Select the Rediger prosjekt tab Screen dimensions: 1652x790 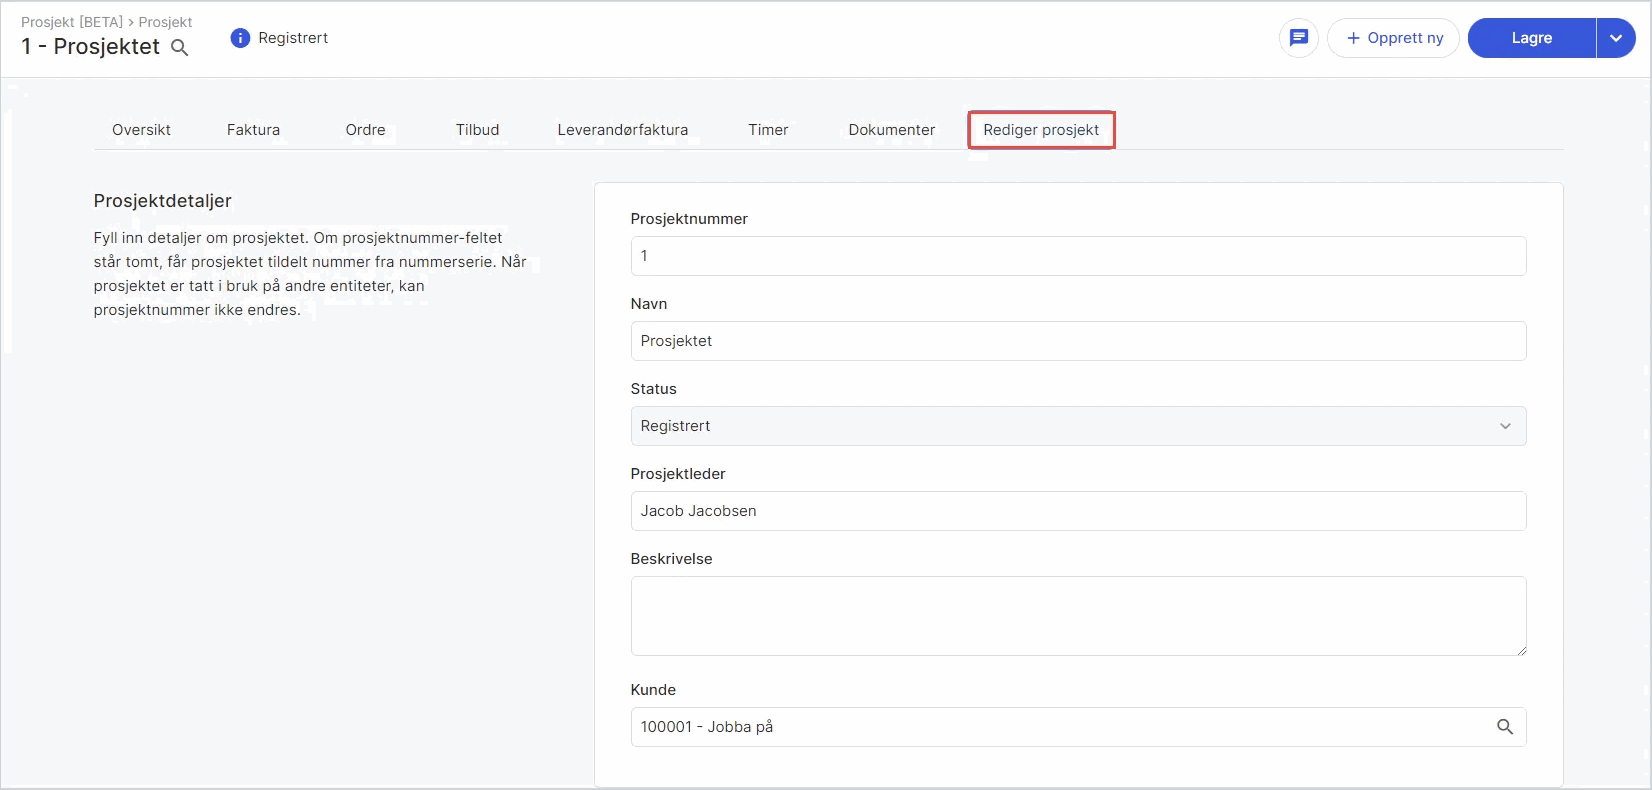click(1041, 130)
